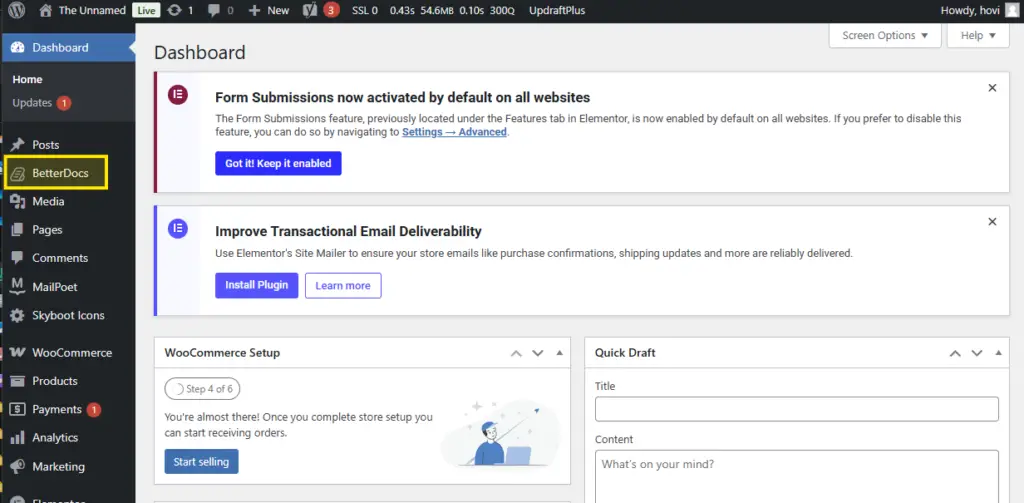Screen dimensions: 1024x503
Task: Click Elementor logo in Email Deliverability notice
Action: click(178, 228)
